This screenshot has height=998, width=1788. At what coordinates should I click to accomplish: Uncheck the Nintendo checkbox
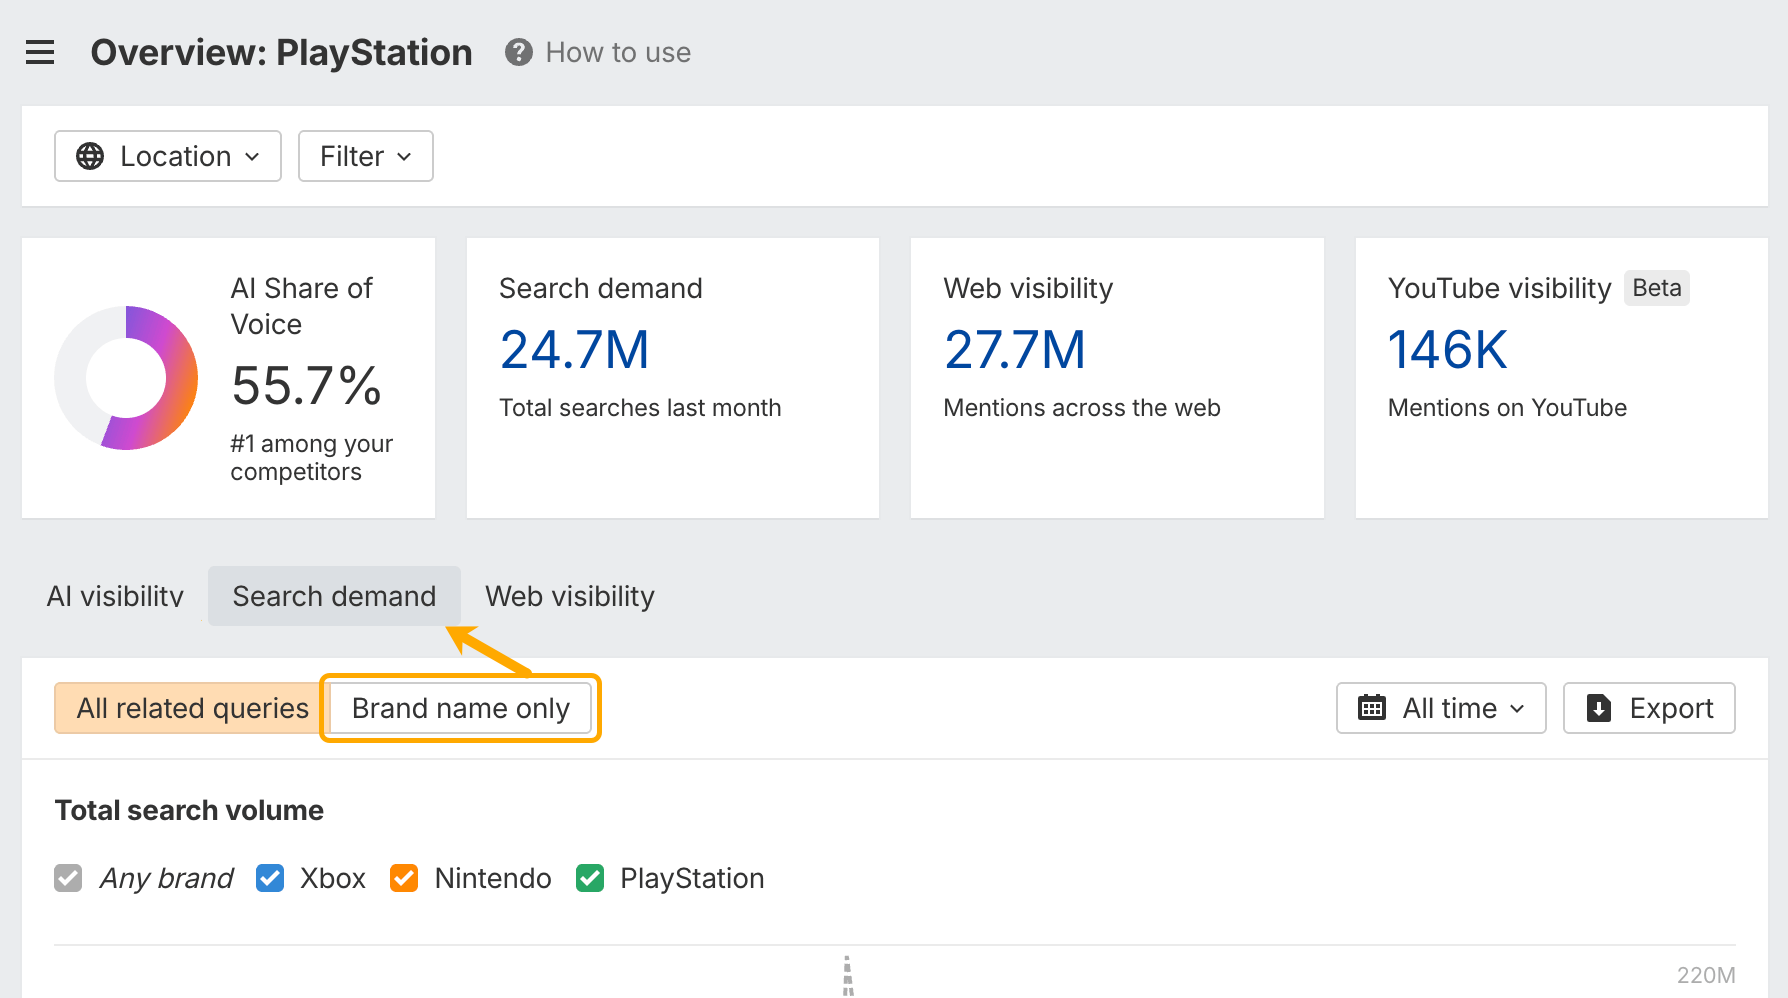404,878
